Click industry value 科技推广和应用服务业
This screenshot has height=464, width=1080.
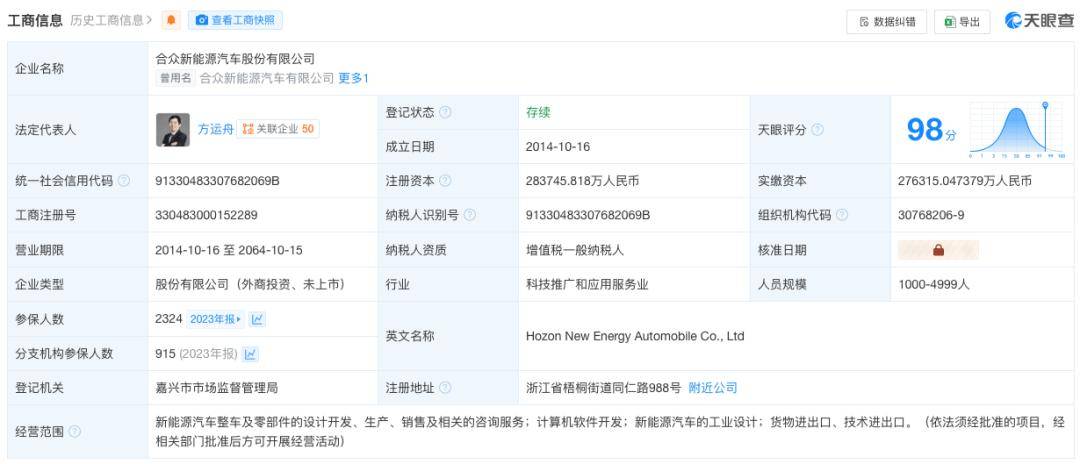click(587, 284)
